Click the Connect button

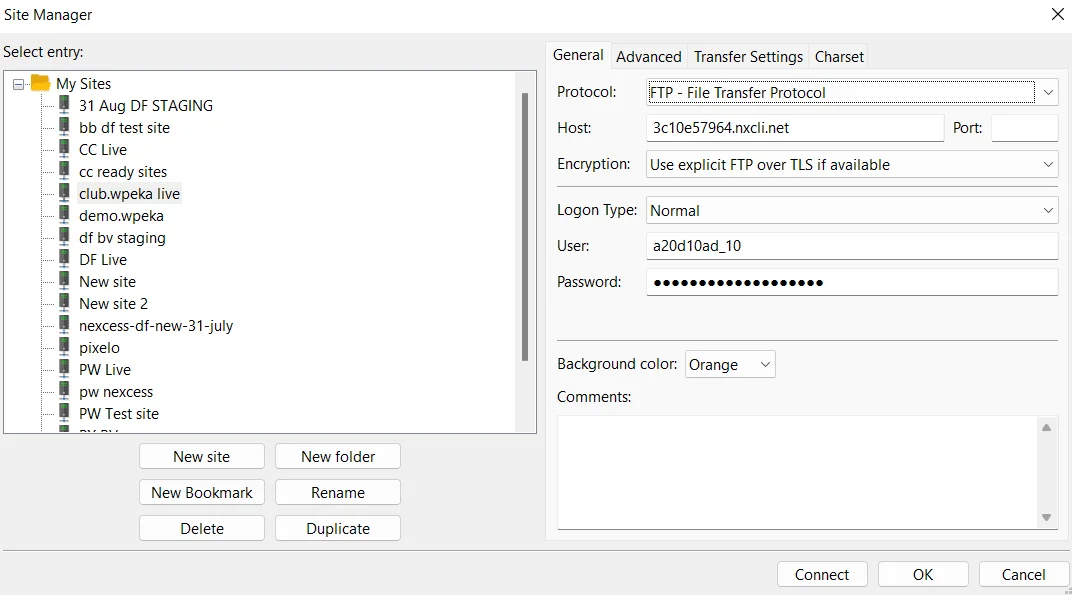[x=822, y=574]
